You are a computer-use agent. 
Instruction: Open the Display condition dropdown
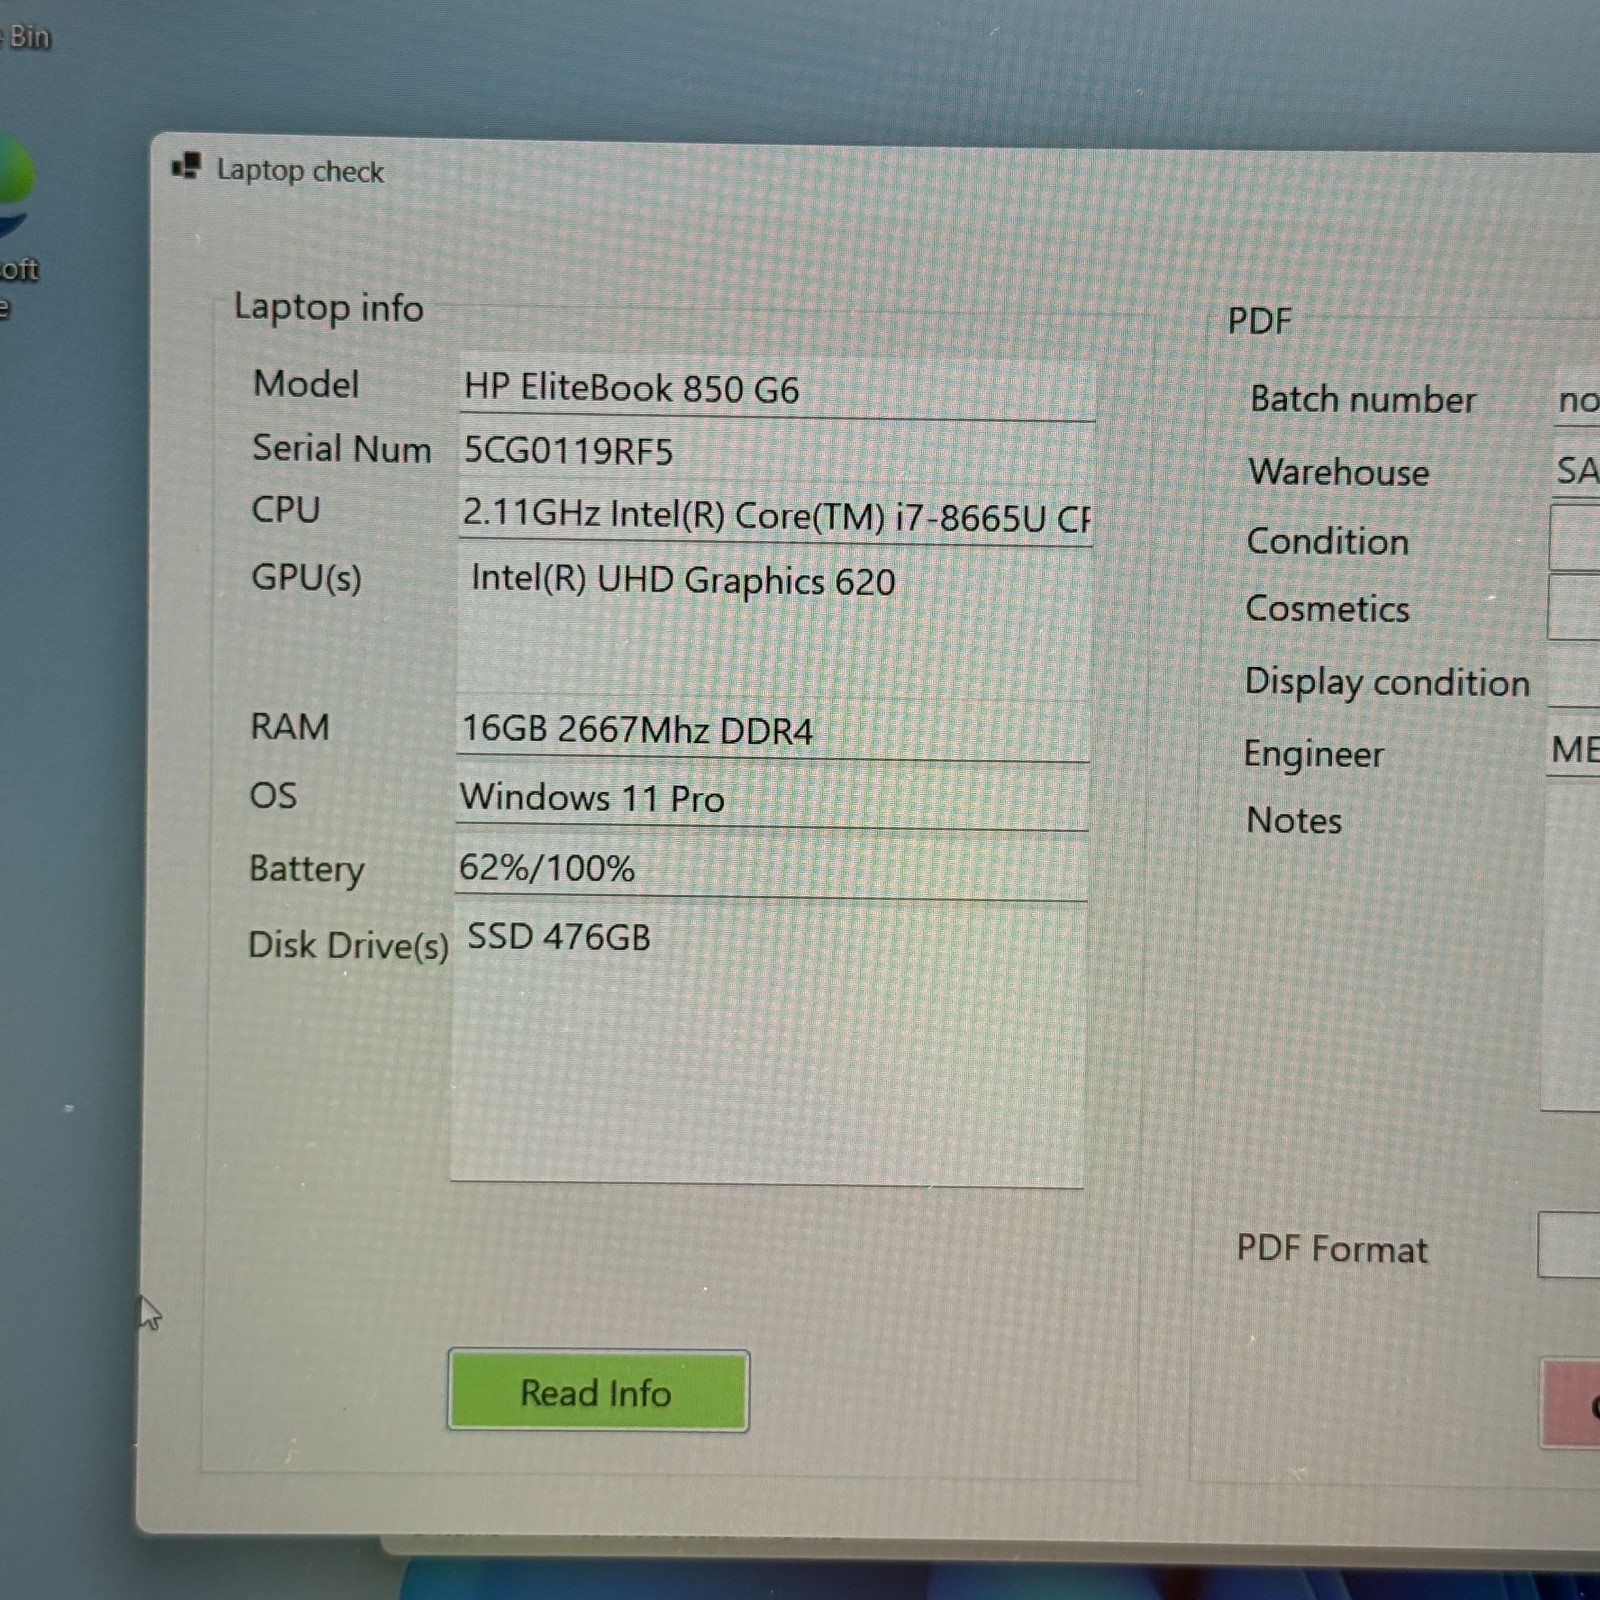[x=1574, y=677]
